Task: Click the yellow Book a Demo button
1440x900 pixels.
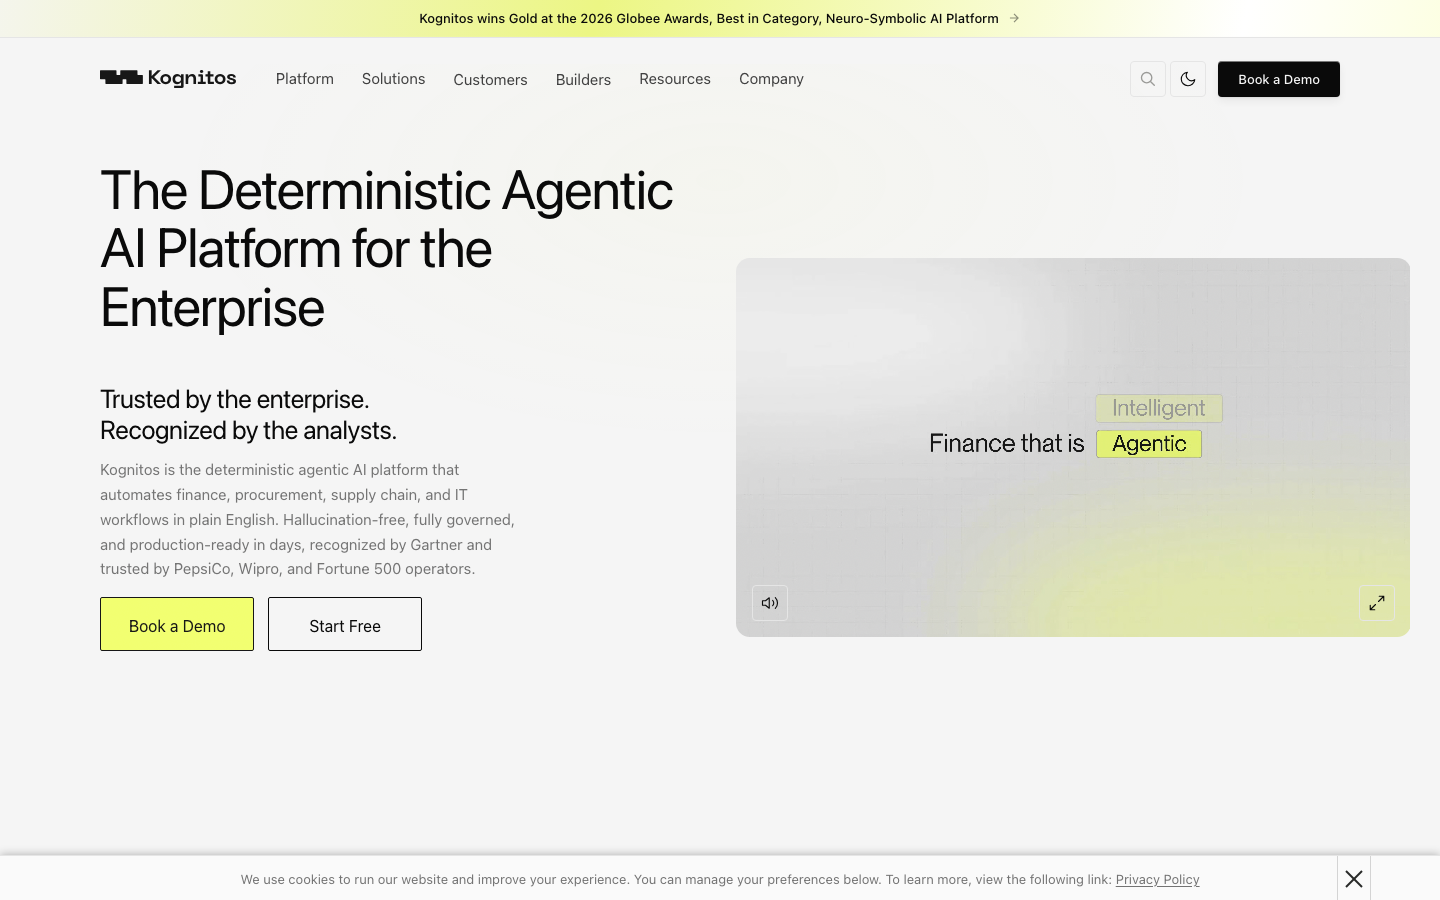Action: click(177, 624)
